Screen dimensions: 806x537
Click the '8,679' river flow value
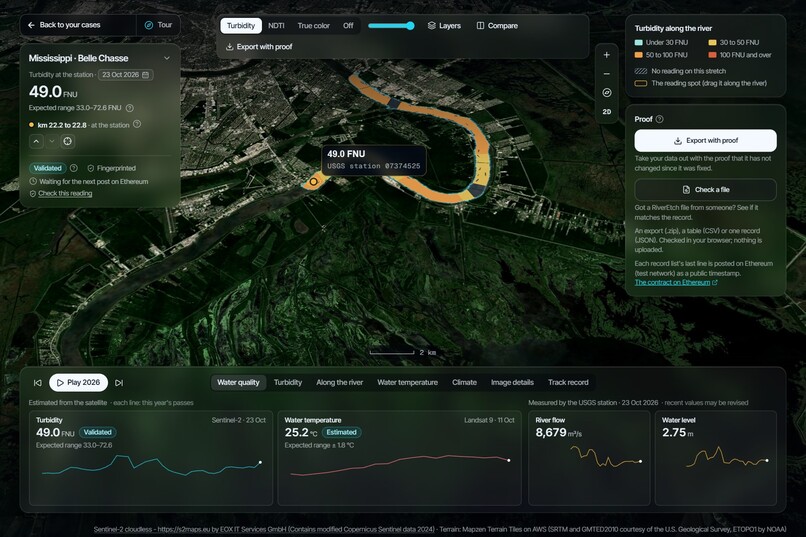tap(551, 433)
